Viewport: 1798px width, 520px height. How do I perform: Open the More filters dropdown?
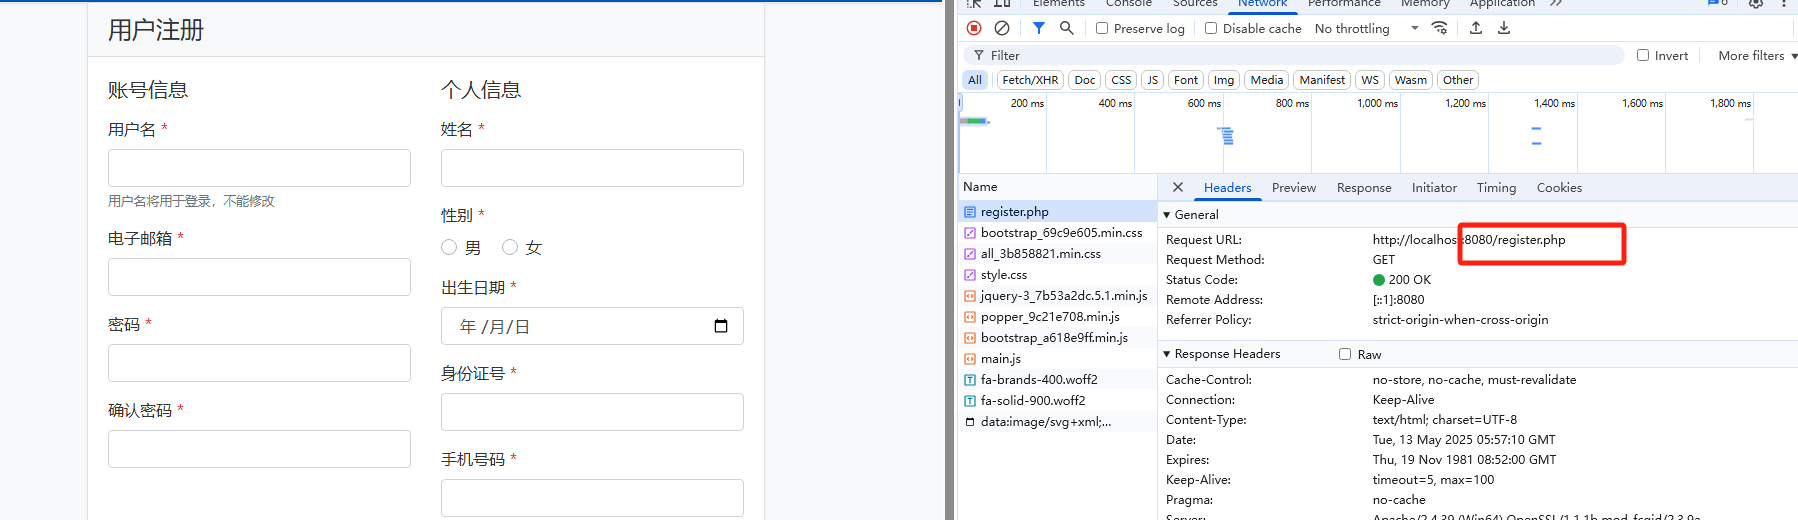click(1757, 55)
